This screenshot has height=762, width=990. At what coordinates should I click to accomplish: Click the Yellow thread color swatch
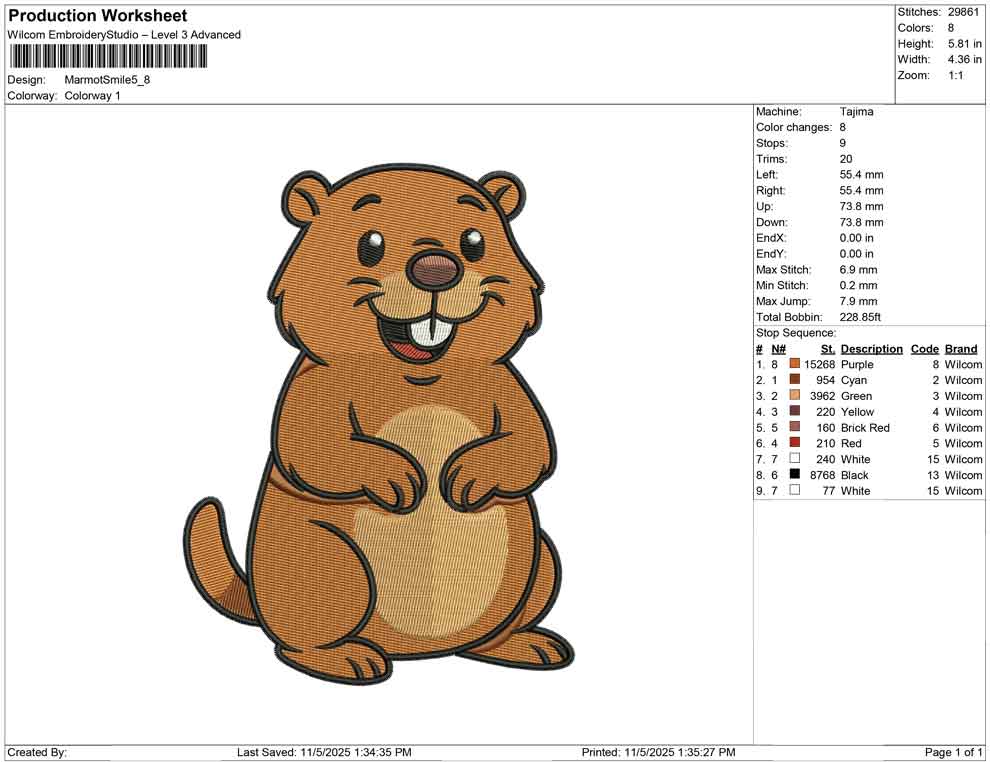[x=794, y=411]
